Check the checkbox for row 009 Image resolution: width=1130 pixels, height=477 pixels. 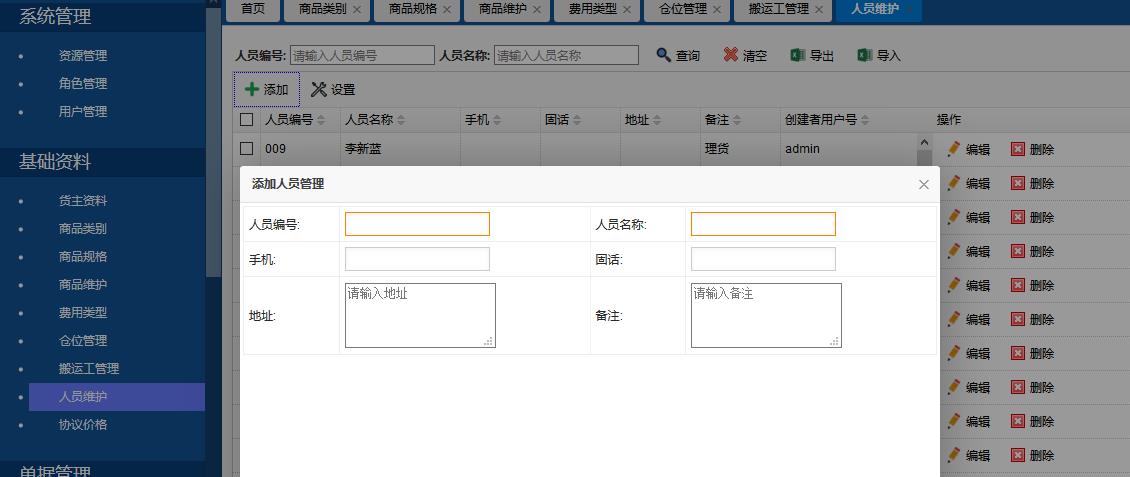pos(247,149)
